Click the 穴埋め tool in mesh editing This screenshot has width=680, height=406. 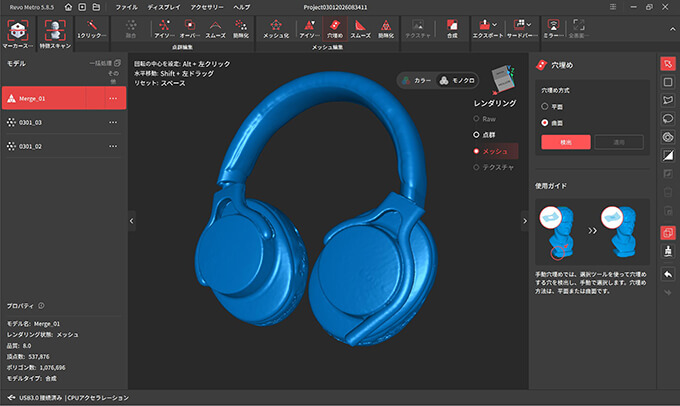coord(335,27)
